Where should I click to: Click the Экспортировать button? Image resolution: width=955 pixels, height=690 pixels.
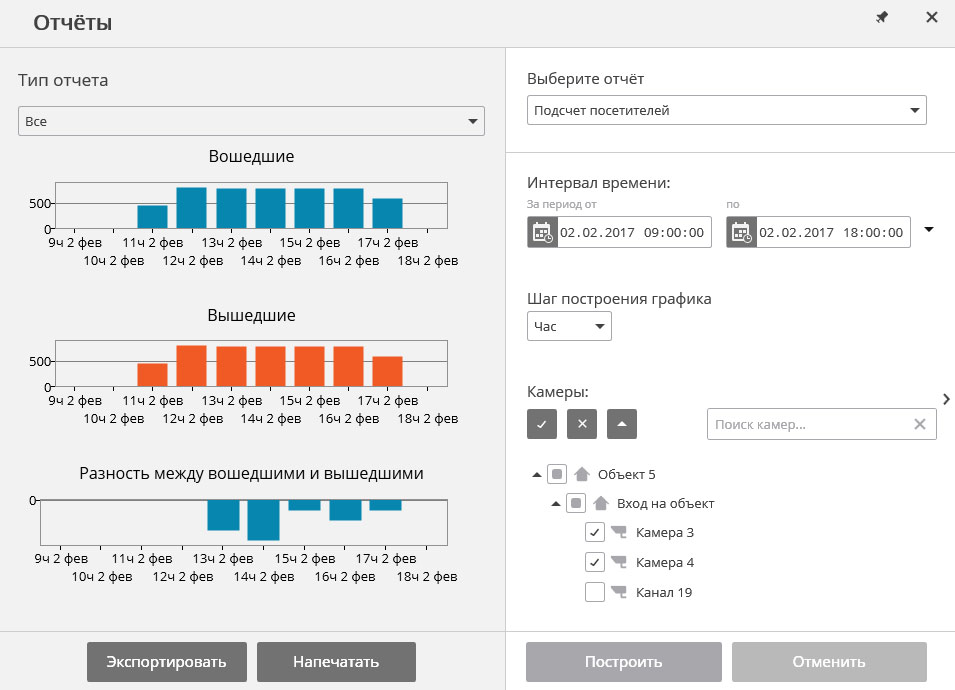pyautogui.click(x=167, y=662)
